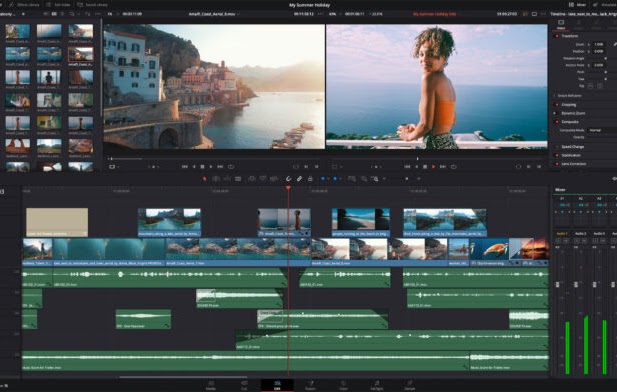The height and width of the screenshot is (392, 617).
Task: Click the timeline playhead marker
Action: pos(288,189)
